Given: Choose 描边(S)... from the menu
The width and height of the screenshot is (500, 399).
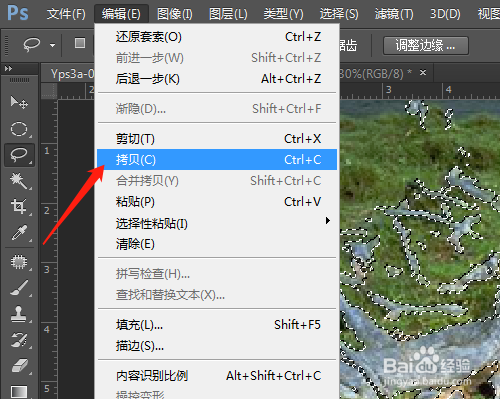Looking at the screenshot, I should point(217,346).
